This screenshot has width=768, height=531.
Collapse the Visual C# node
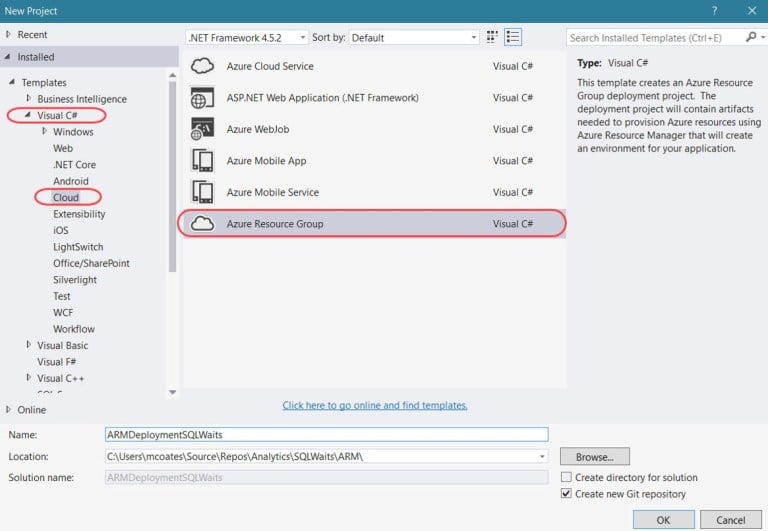pyautogui.click(x=28, y=115)
